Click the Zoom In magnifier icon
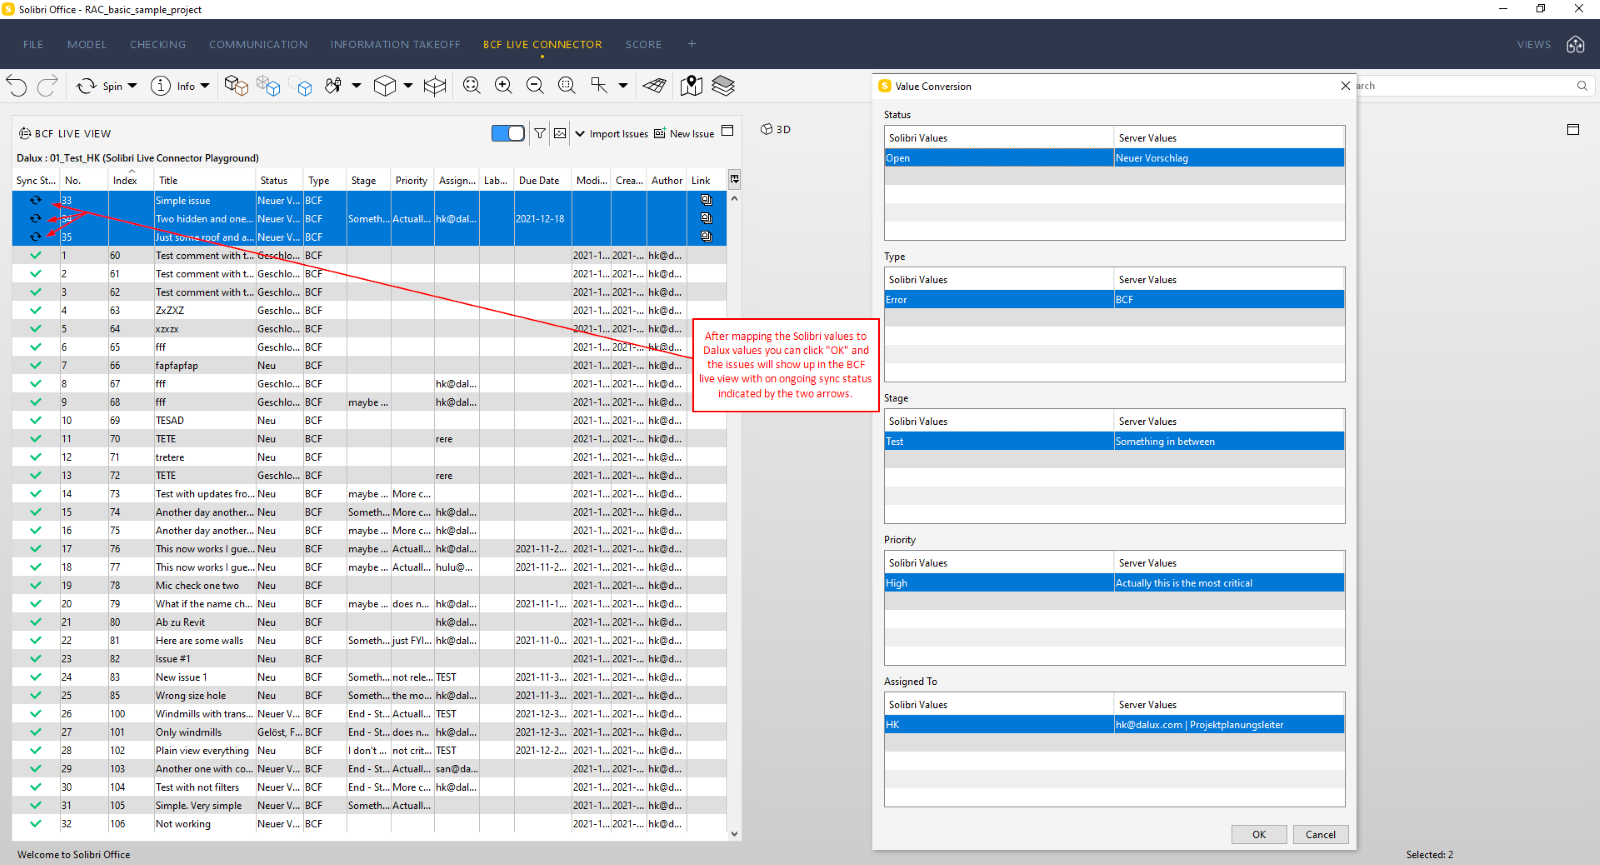 [x=503, y=86]
